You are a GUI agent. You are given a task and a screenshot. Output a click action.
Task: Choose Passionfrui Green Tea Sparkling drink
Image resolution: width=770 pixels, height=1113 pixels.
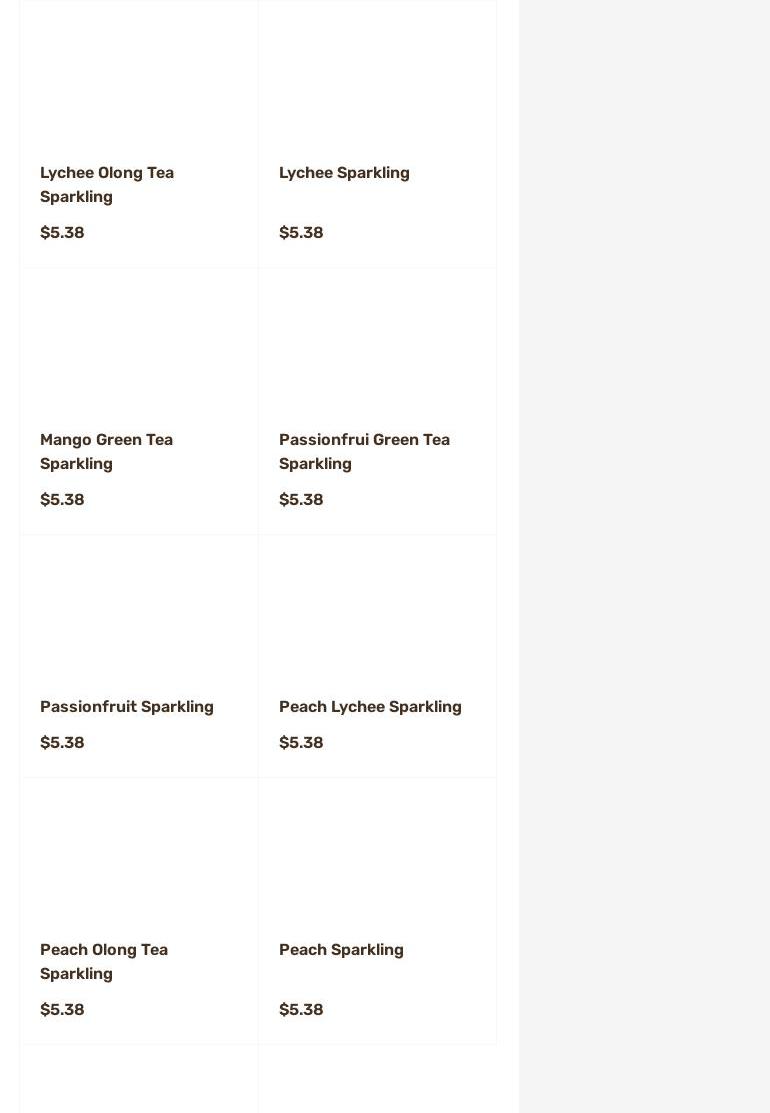pyautogui.click(x=364, y=451)
